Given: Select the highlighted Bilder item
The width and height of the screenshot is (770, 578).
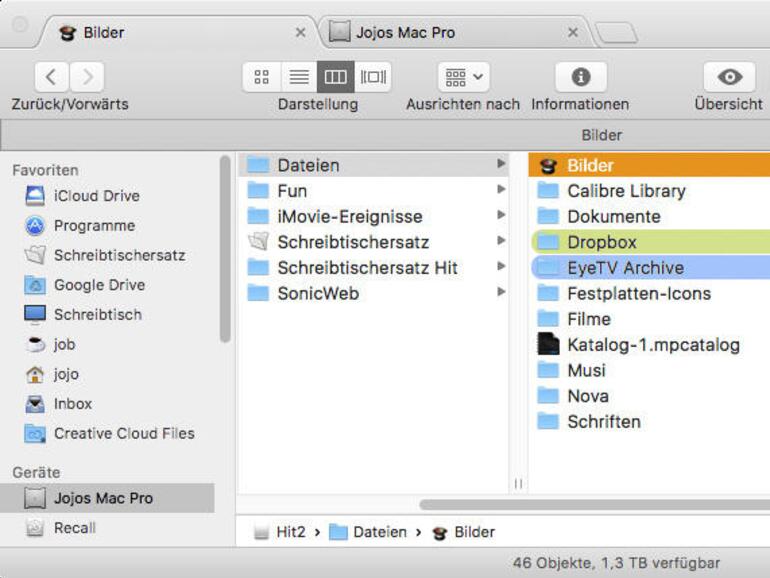Looking at the screenshot, I should pos(649,165).
